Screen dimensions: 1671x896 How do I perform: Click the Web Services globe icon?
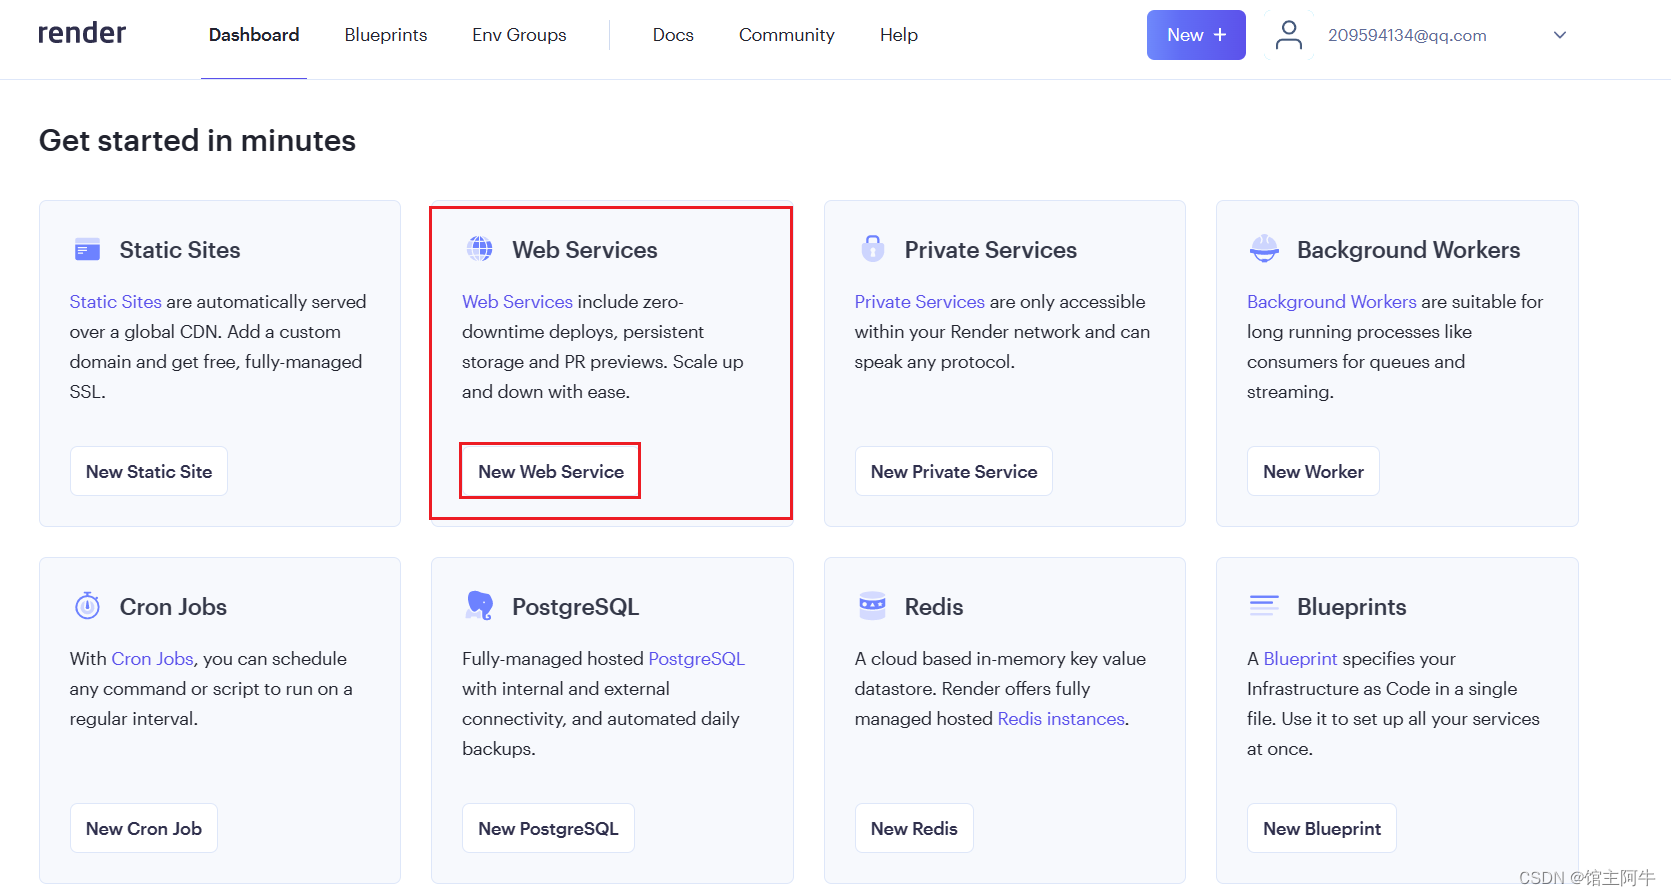[480, 249]
